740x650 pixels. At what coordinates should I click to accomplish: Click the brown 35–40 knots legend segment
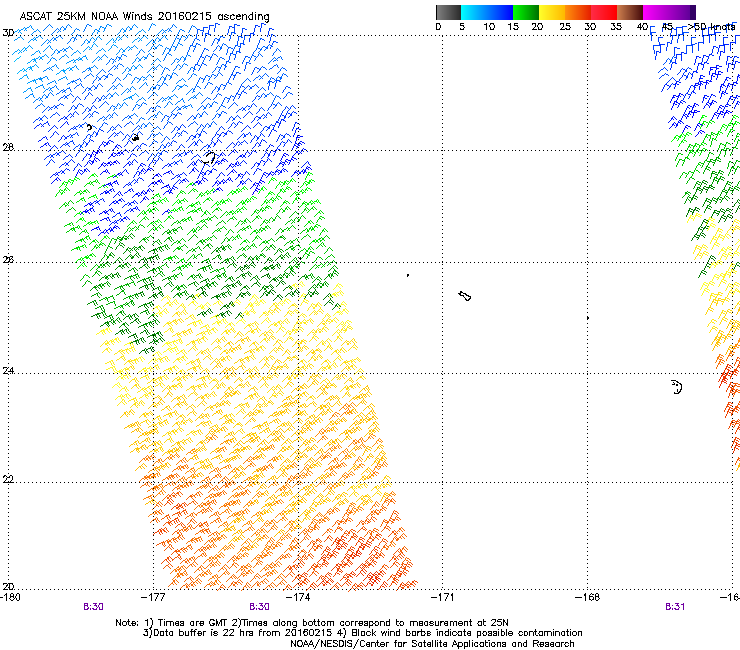[x=630, y=12]
